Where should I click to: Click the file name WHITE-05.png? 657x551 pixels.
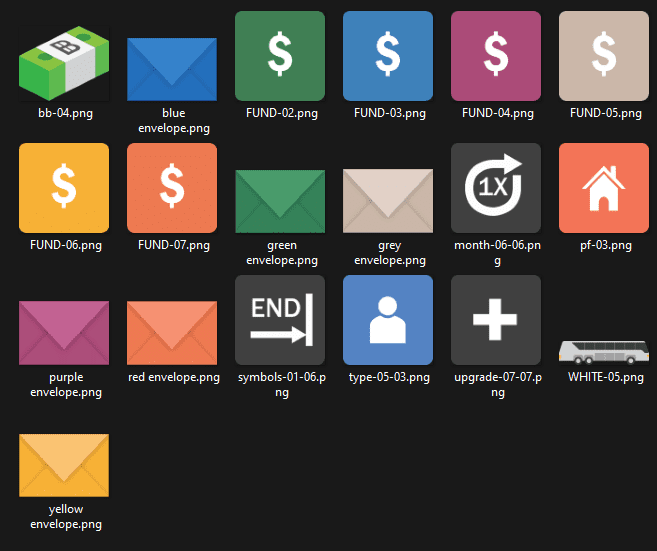click(606, 377)
